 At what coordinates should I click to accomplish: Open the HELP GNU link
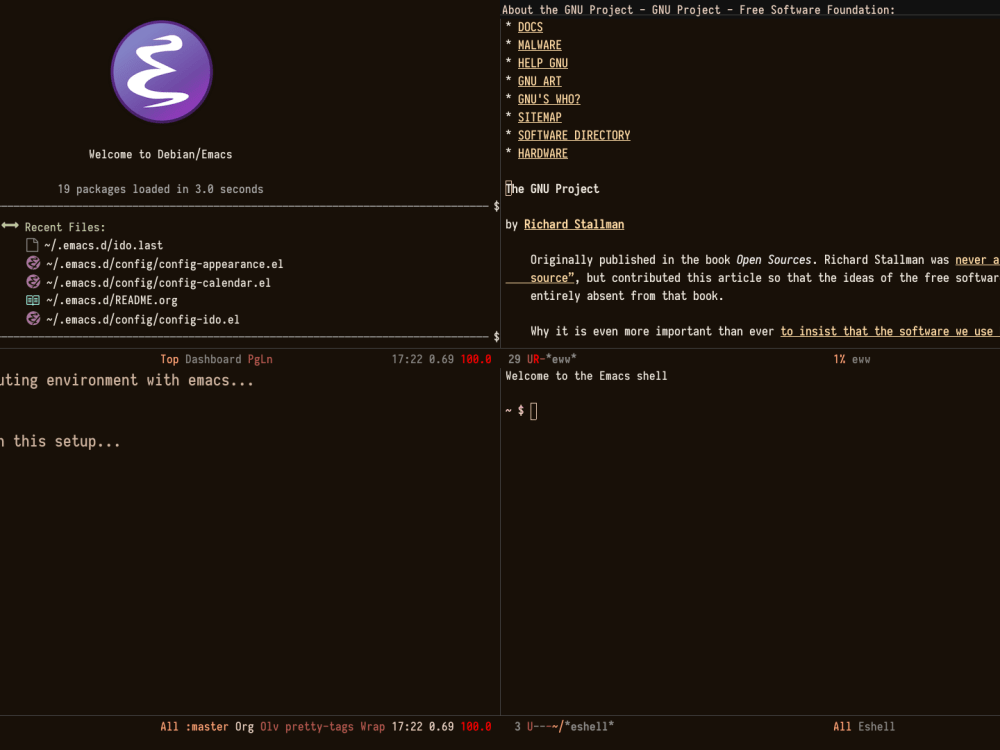[x=543, y=63]
